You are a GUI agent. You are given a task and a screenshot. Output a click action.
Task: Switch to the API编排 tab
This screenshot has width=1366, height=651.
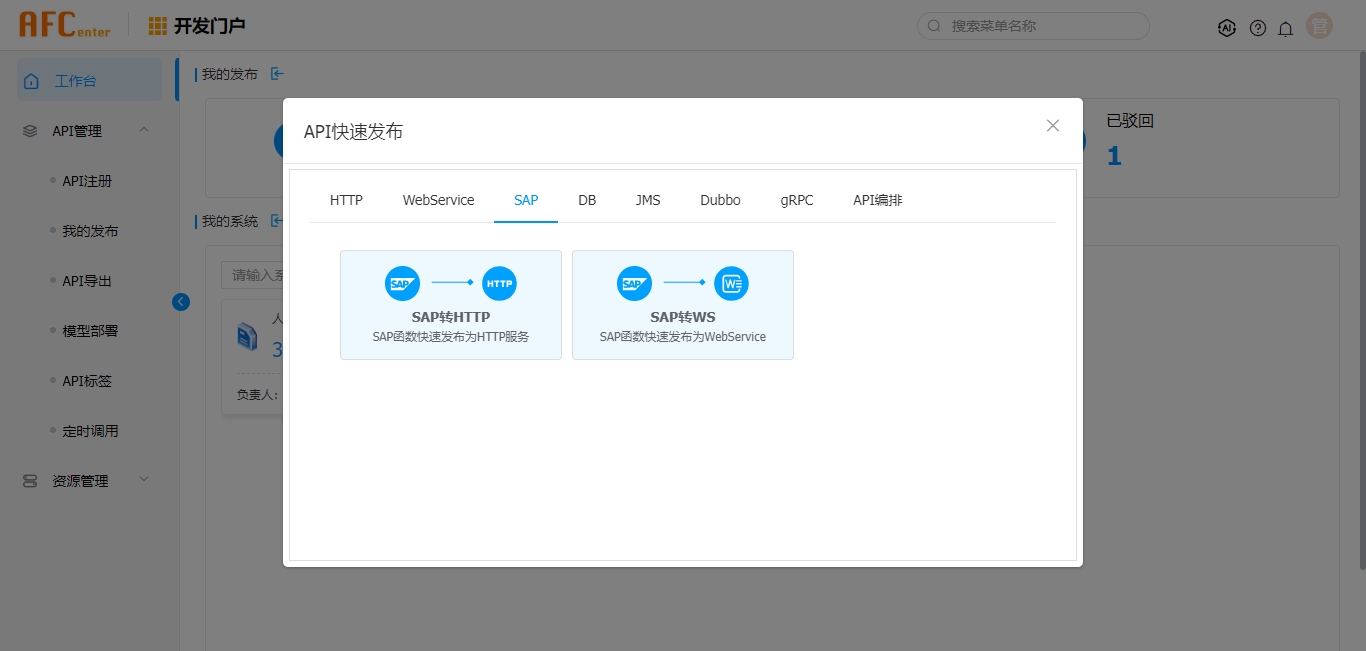[x=877, y=200]
